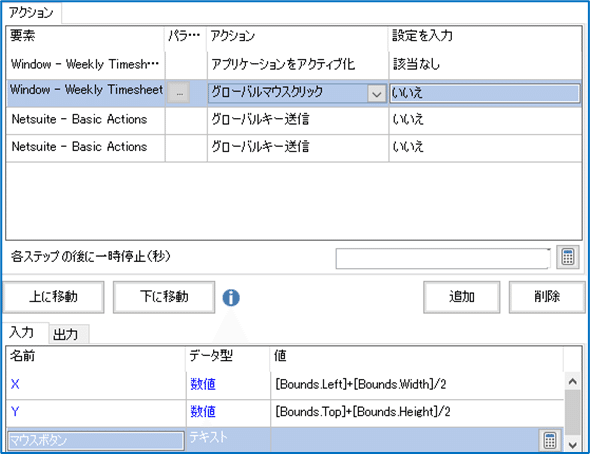This screenshot has width=590, height=454.
Task: Click the 追加 button
Action: click(462, 297)
